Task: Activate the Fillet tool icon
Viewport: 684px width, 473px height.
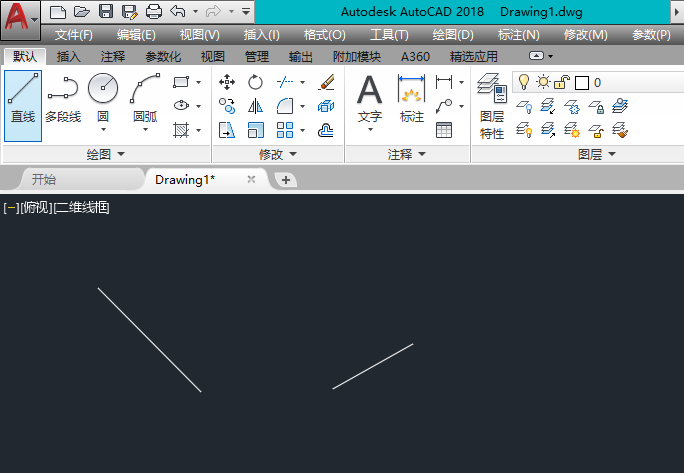Action: click(285, 106)
